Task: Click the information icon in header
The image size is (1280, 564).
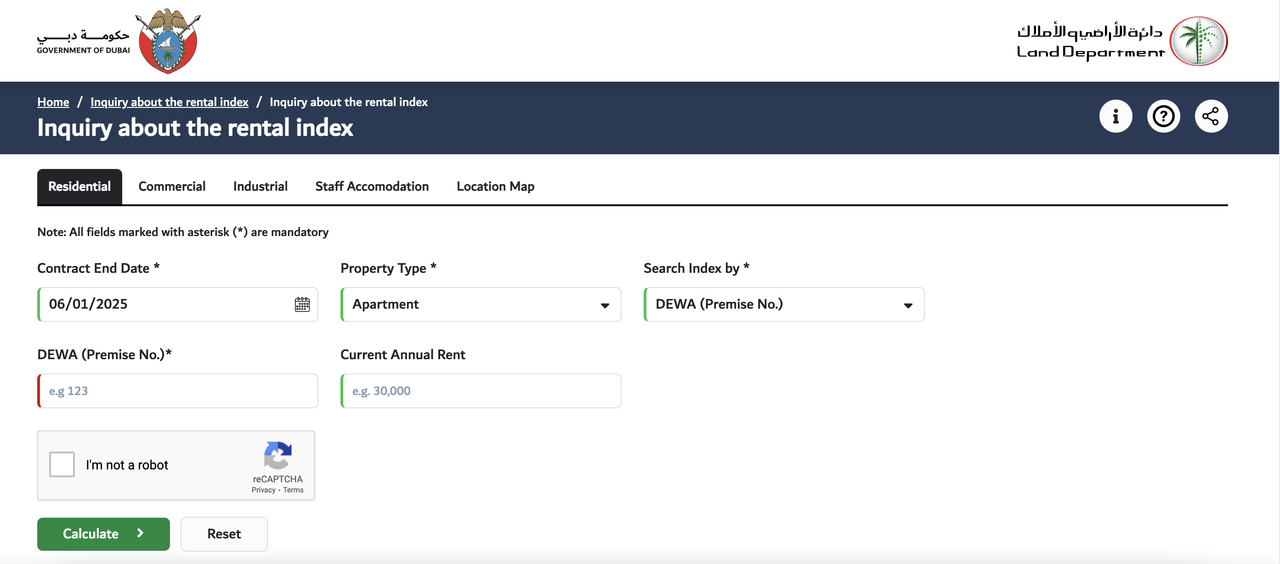Action: pyautogui.click(x=1115, y=117)
